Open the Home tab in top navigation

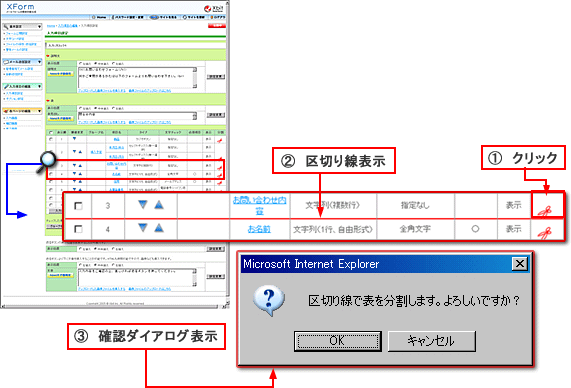pyautogui.click(x=99, y=17)
